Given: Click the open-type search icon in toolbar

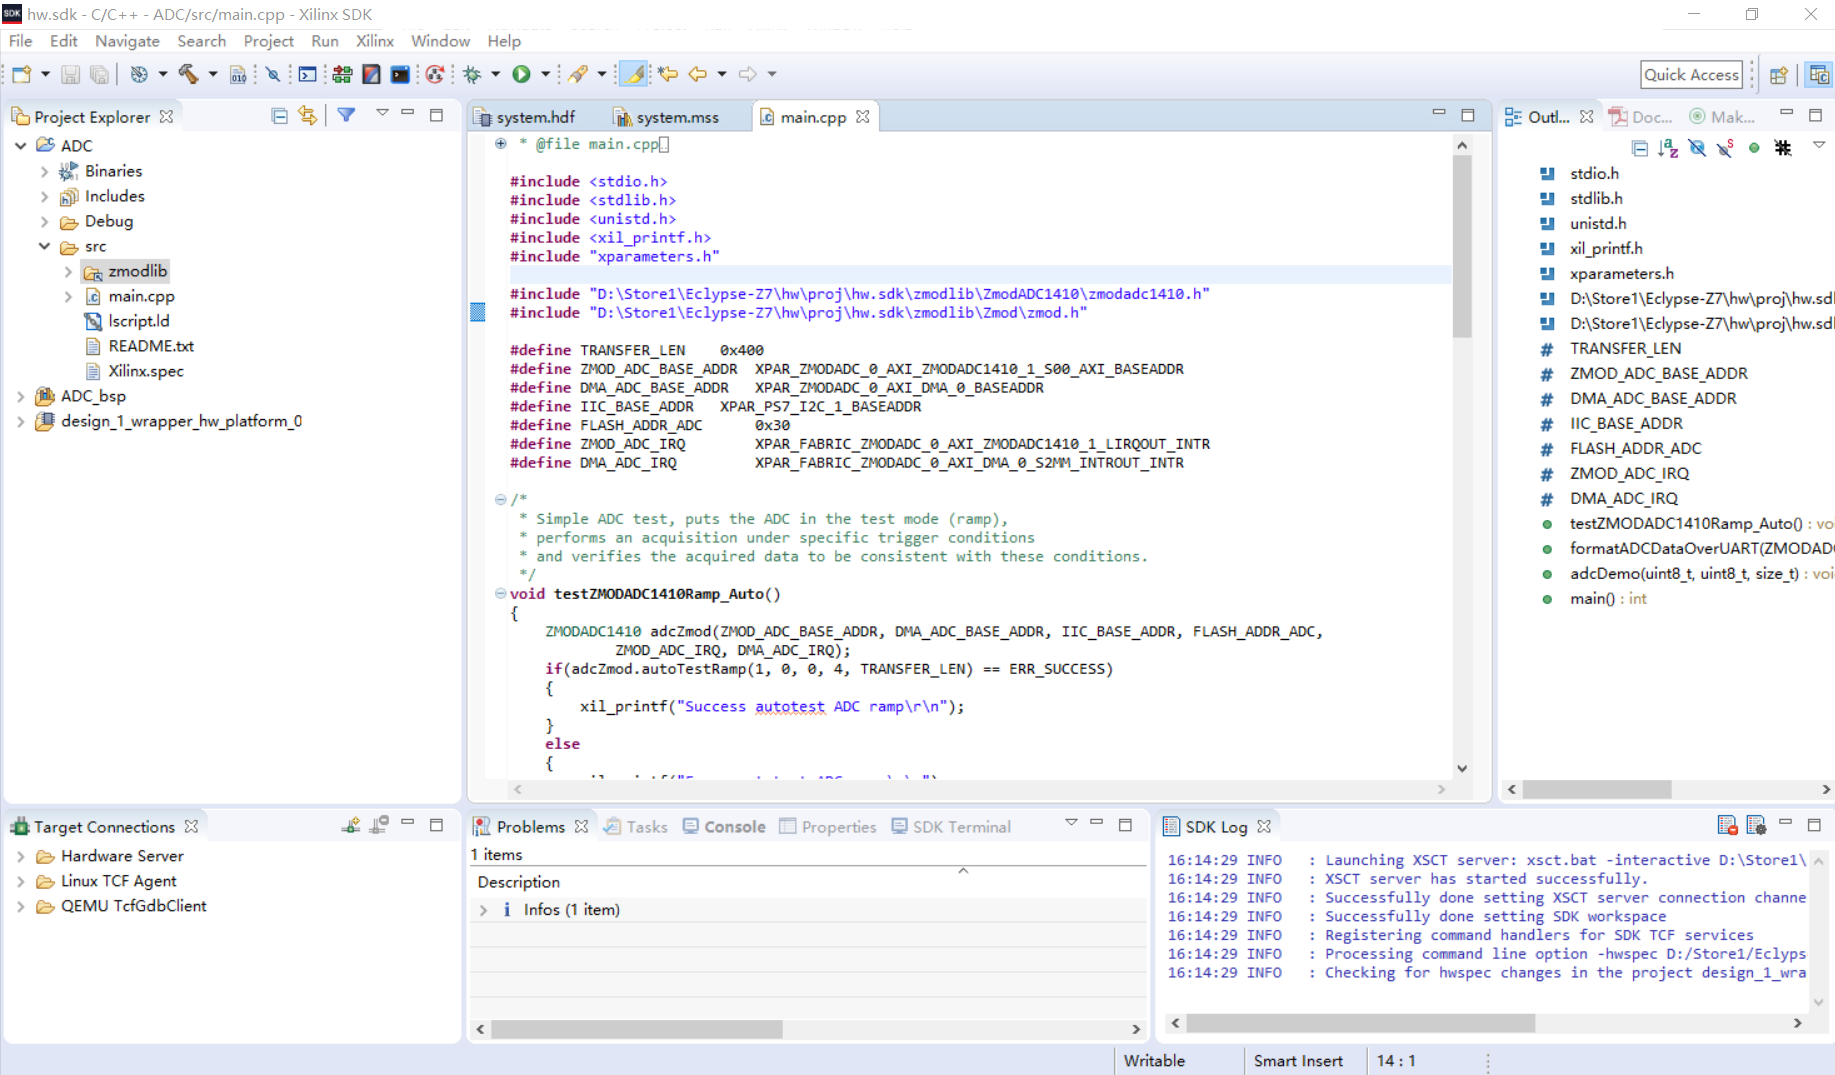Looking at the screenshot, I should [578, 74].
